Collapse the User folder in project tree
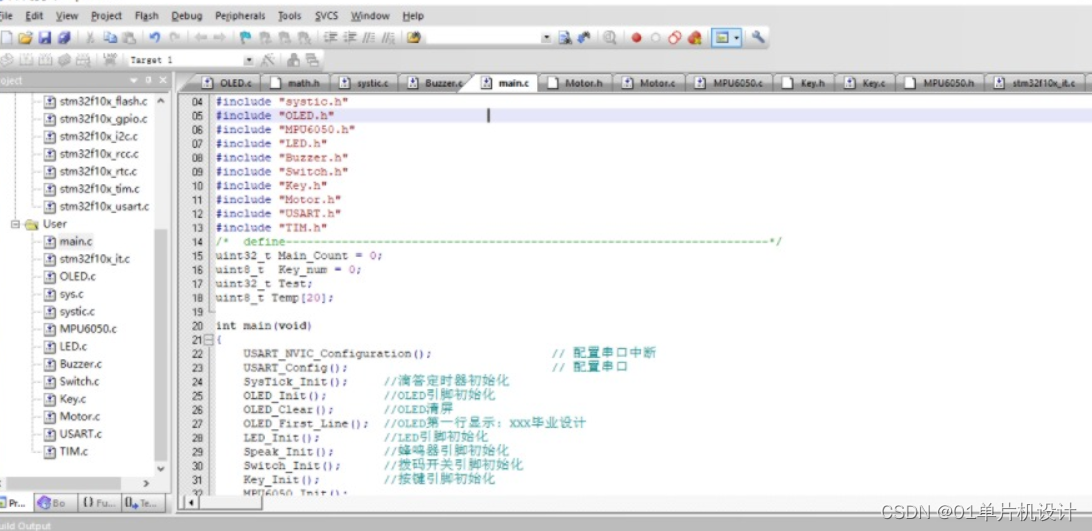The width and height of the screenshot is (1092, 531). pos(15,224)
